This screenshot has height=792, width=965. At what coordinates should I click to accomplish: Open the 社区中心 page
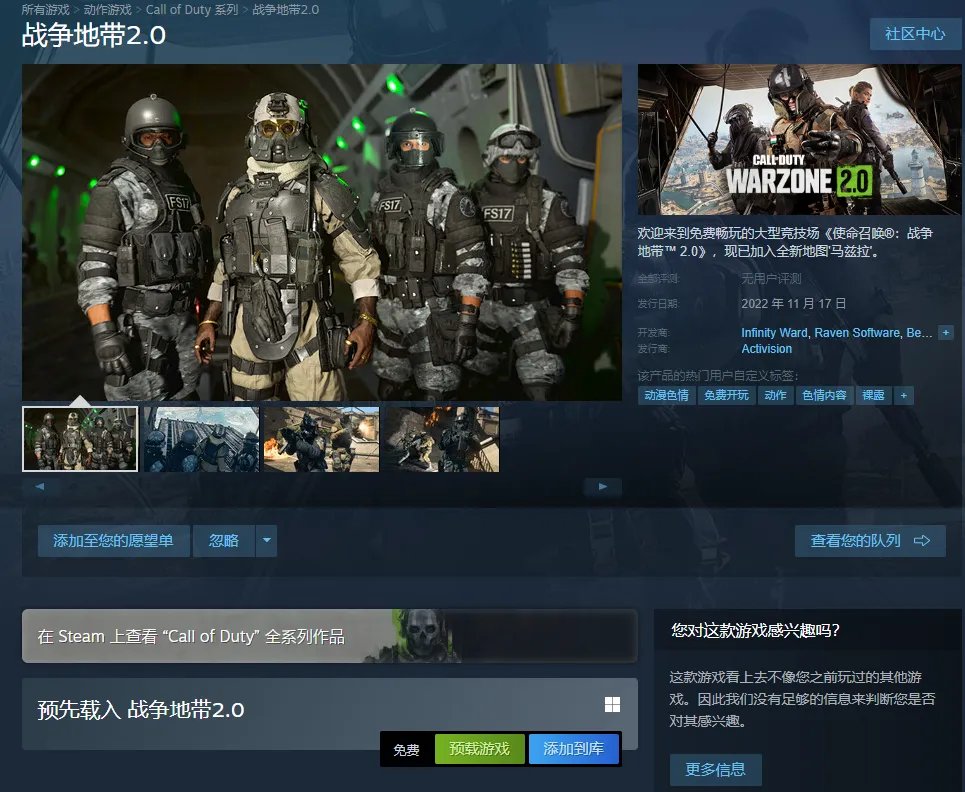pyautogui.click(x=914, y=34)
